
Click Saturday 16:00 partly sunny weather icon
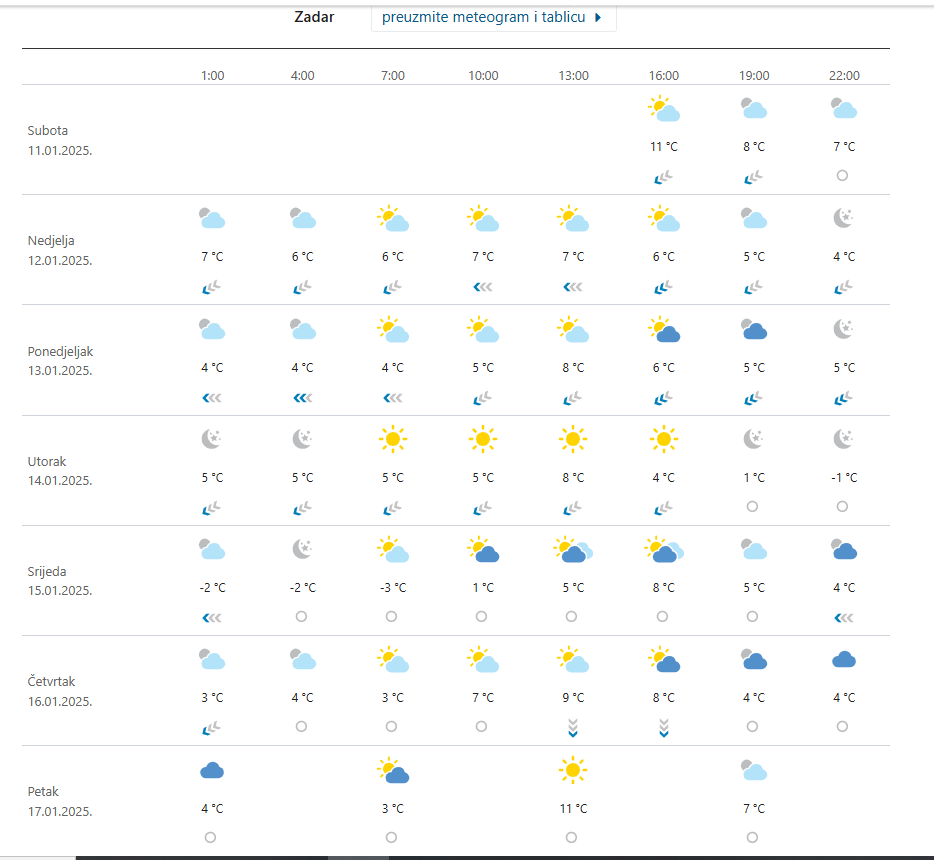[x=664, y=109]
